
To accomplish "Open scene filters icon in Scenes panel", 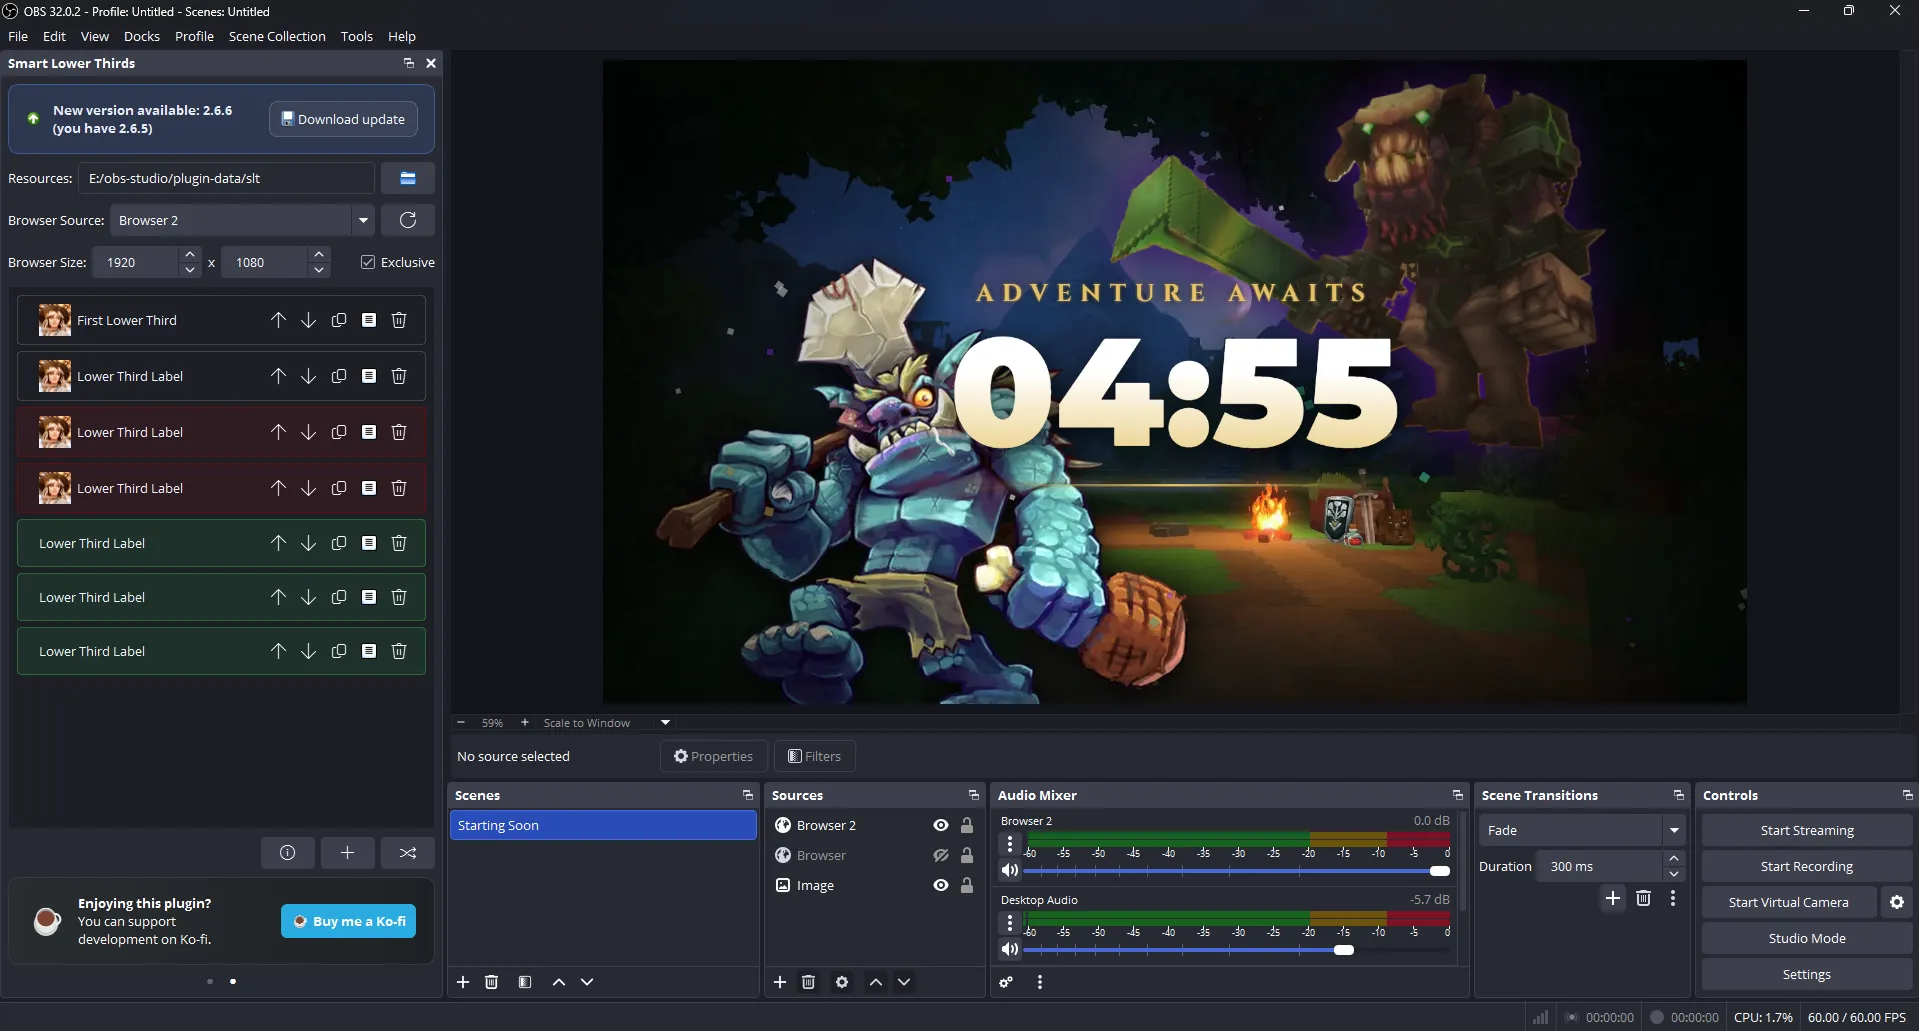I will [x=525, y=982].
